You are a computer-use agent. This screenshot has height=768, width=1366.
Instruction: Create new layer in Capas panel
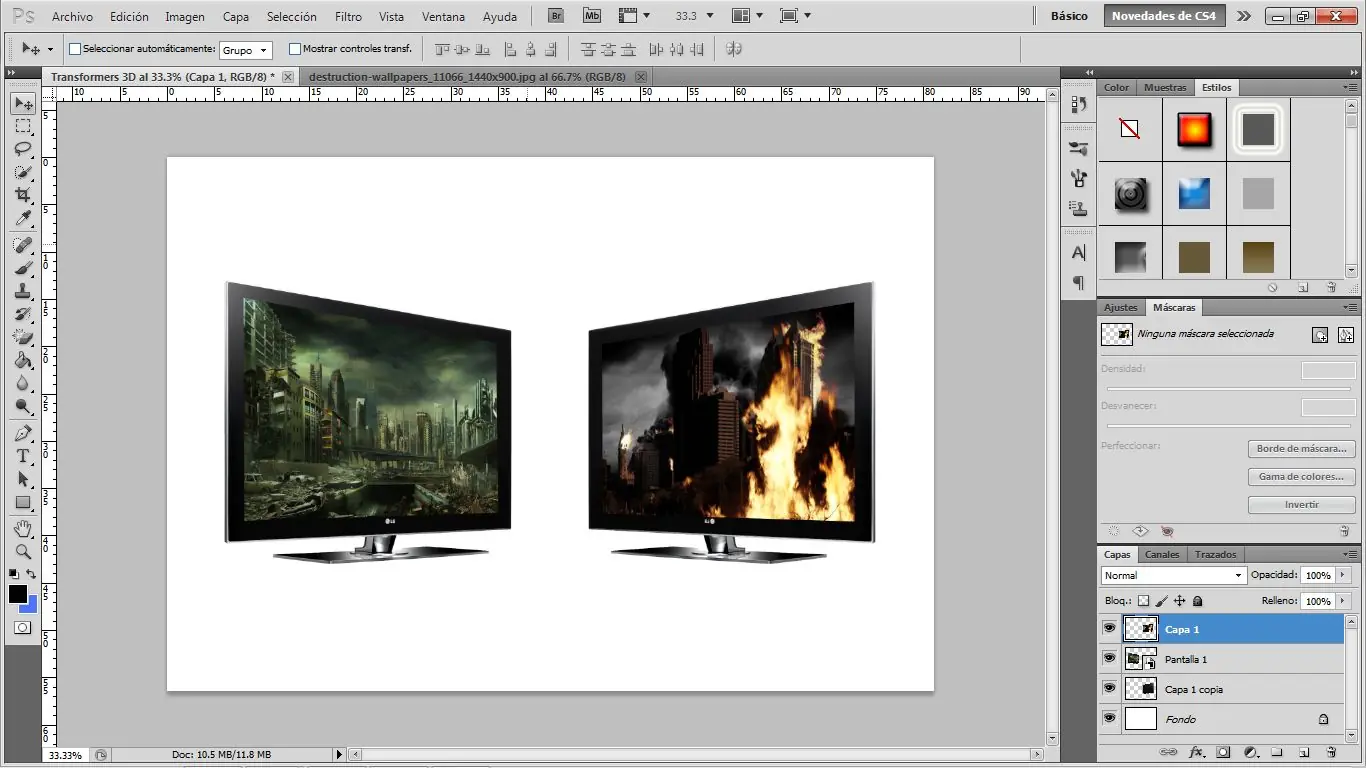point(1304,752)
